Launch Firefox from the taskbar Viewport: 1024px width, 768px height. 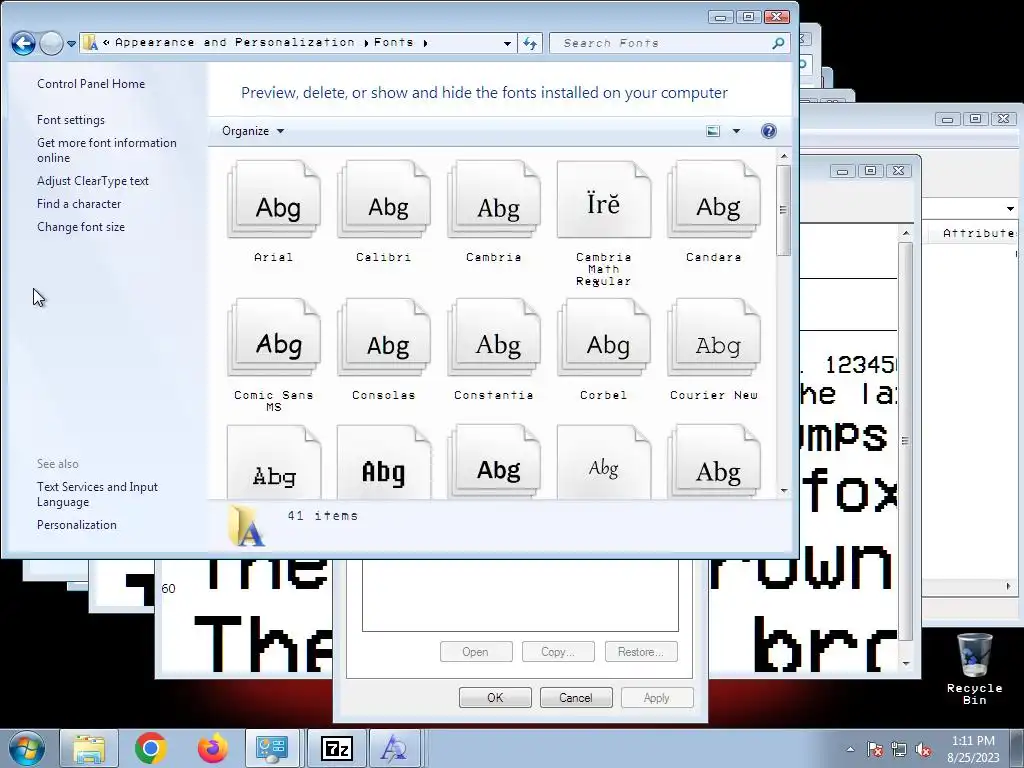tap(213, 748)
